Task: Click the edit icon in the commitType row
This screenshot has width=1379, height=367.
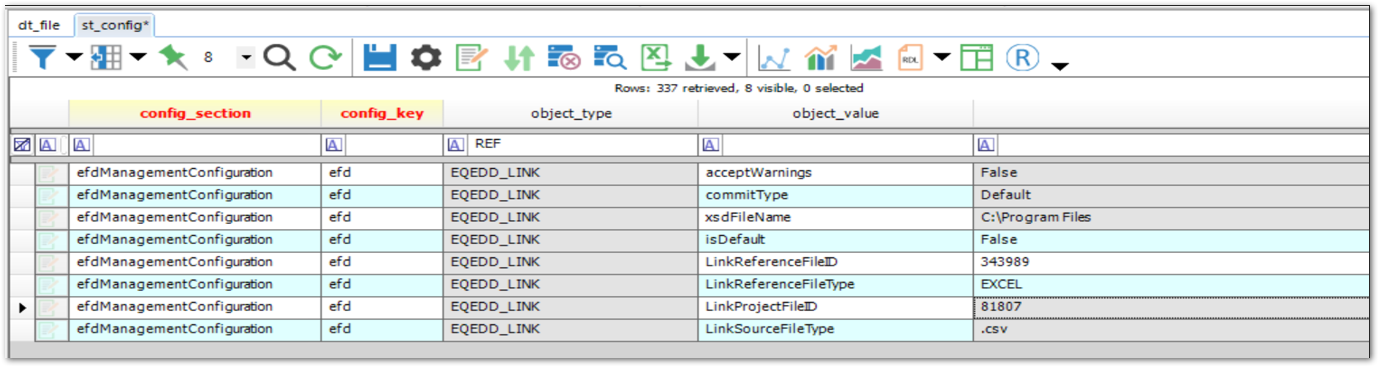Action: [49, 195]
